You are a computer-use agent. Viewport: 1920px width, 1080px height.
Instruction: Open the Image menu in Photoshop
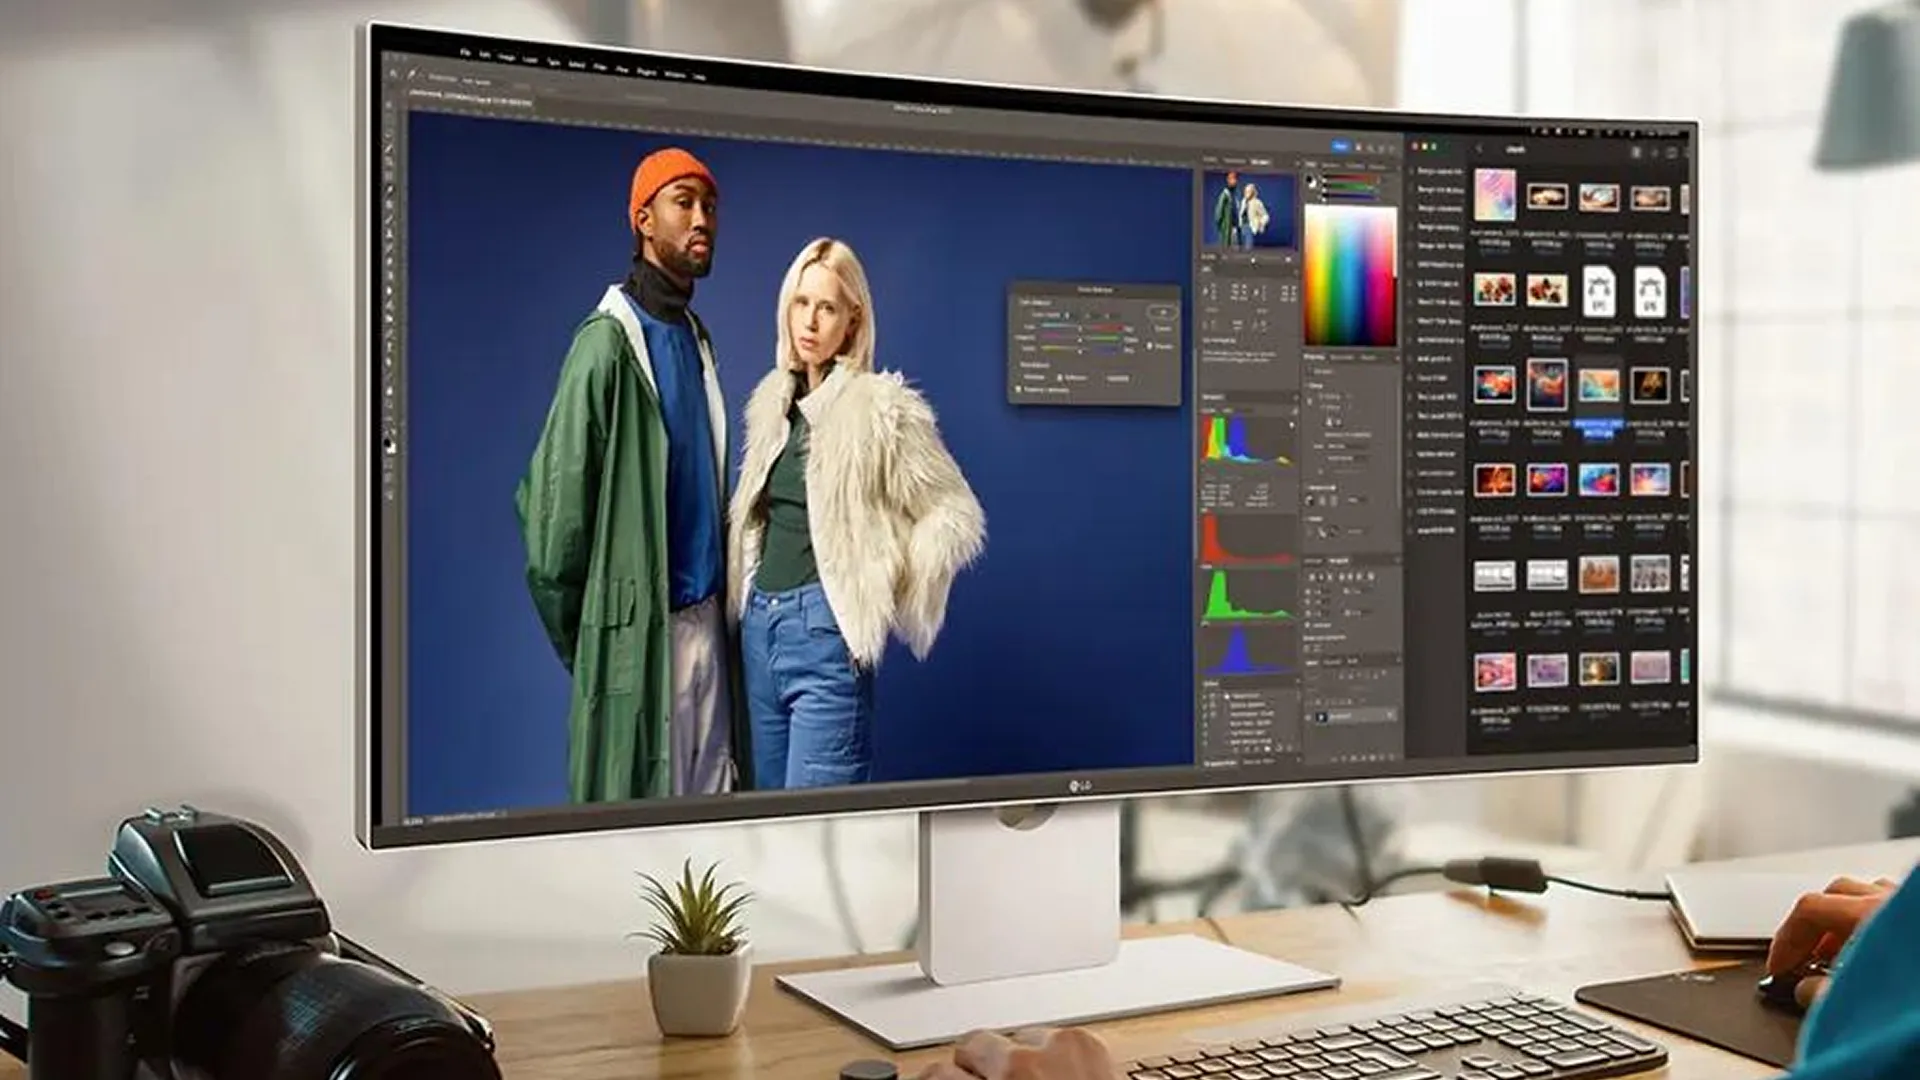coord(506,58)
